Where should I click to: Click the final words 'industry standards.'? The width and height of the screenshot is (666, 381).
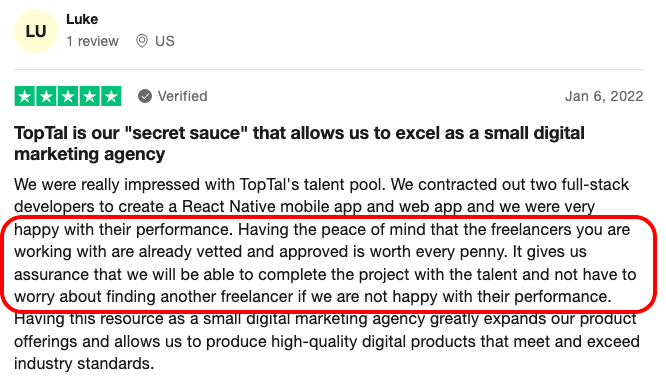coord(84,364)
